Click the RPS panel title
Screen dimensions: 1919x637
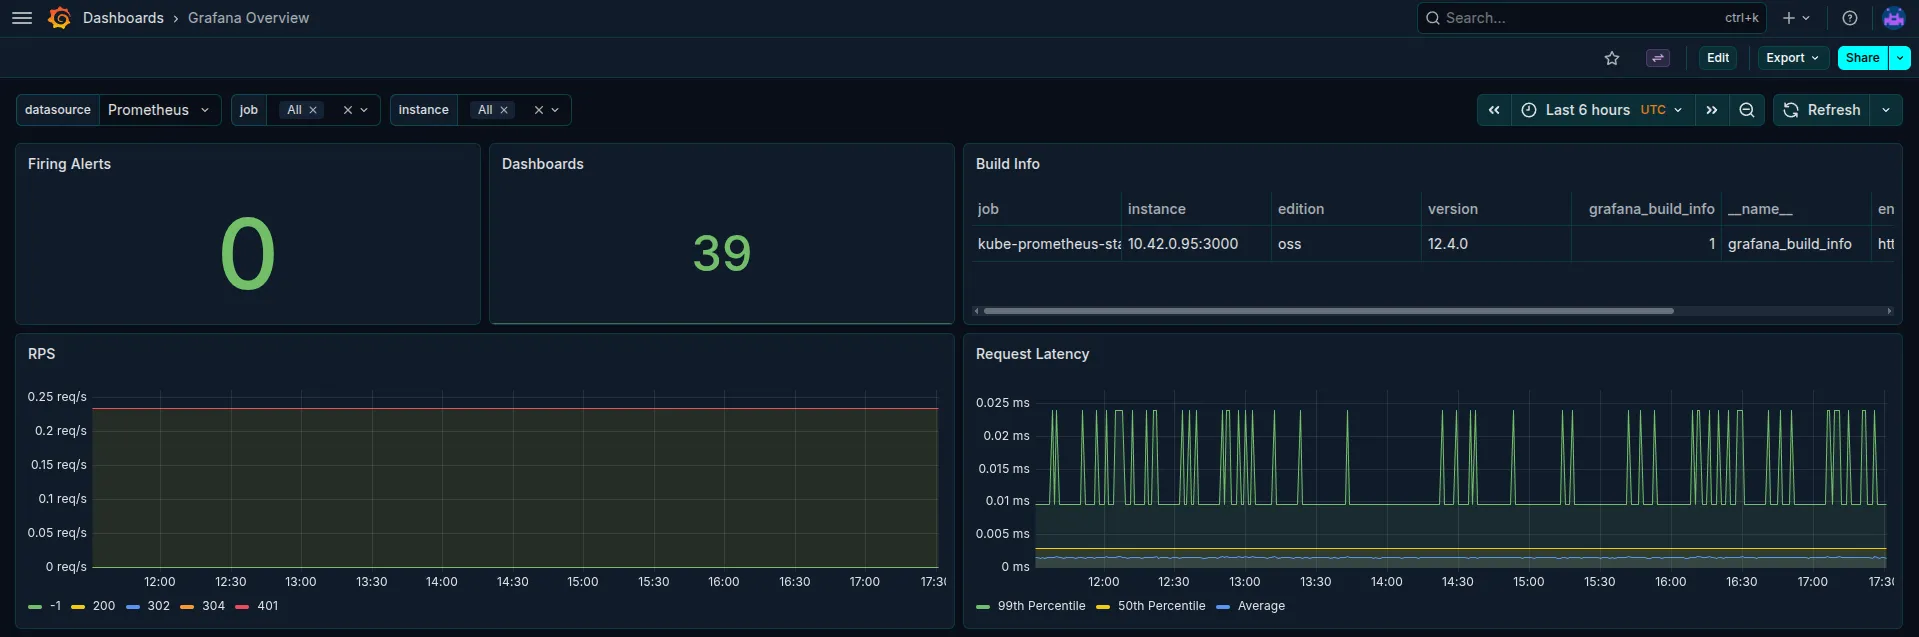(x=42, y=354)
